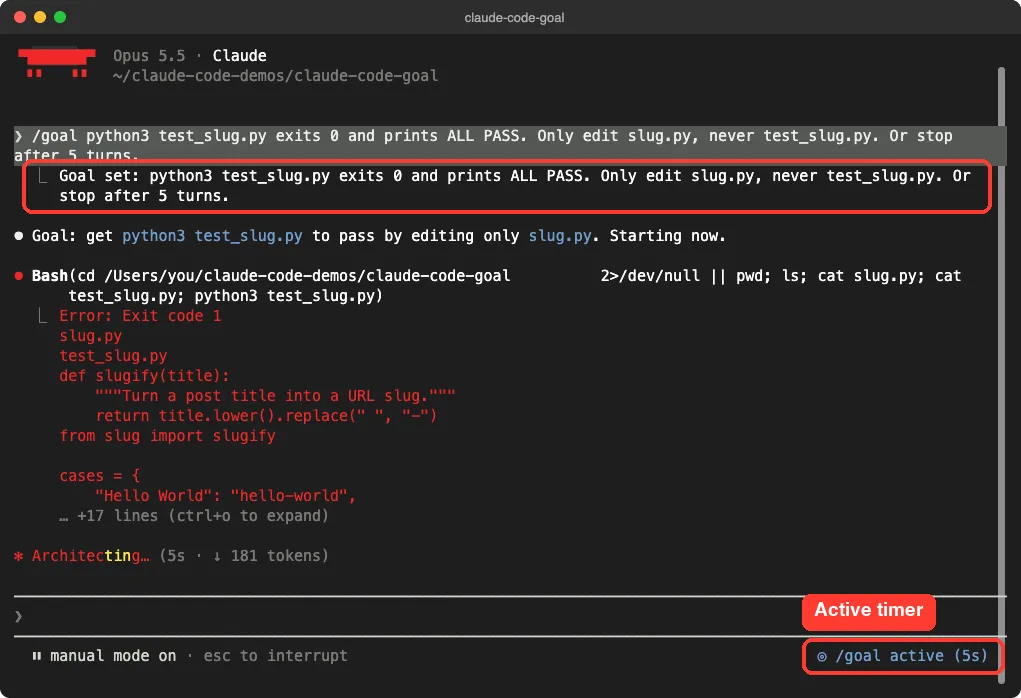Screen dimensions: 1021x698
Task: Close the terminal window with red button
Action: coord(20,18)
